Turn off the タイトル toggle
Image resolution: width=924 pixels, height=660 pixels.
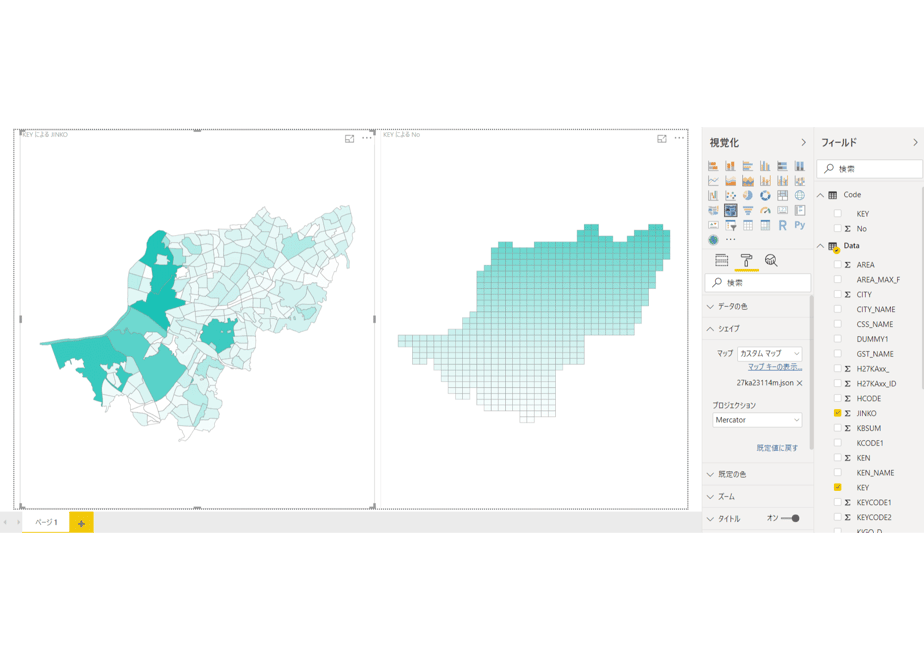pos(790,519)
